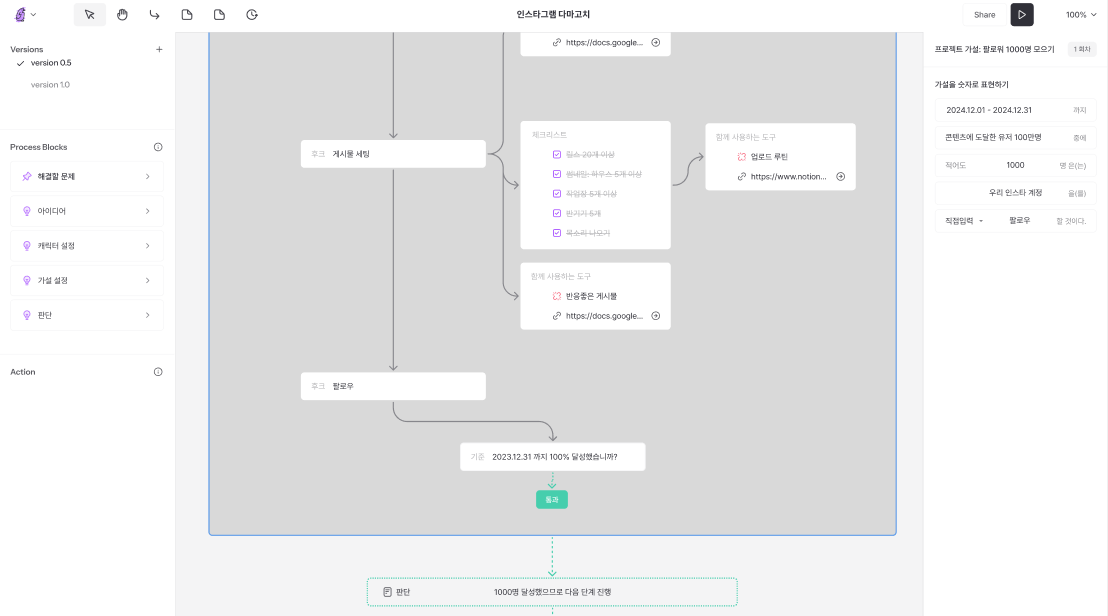Click the history clock icon
The image size is (1108, 616).
pyautogui.click(x=252, y=15)
